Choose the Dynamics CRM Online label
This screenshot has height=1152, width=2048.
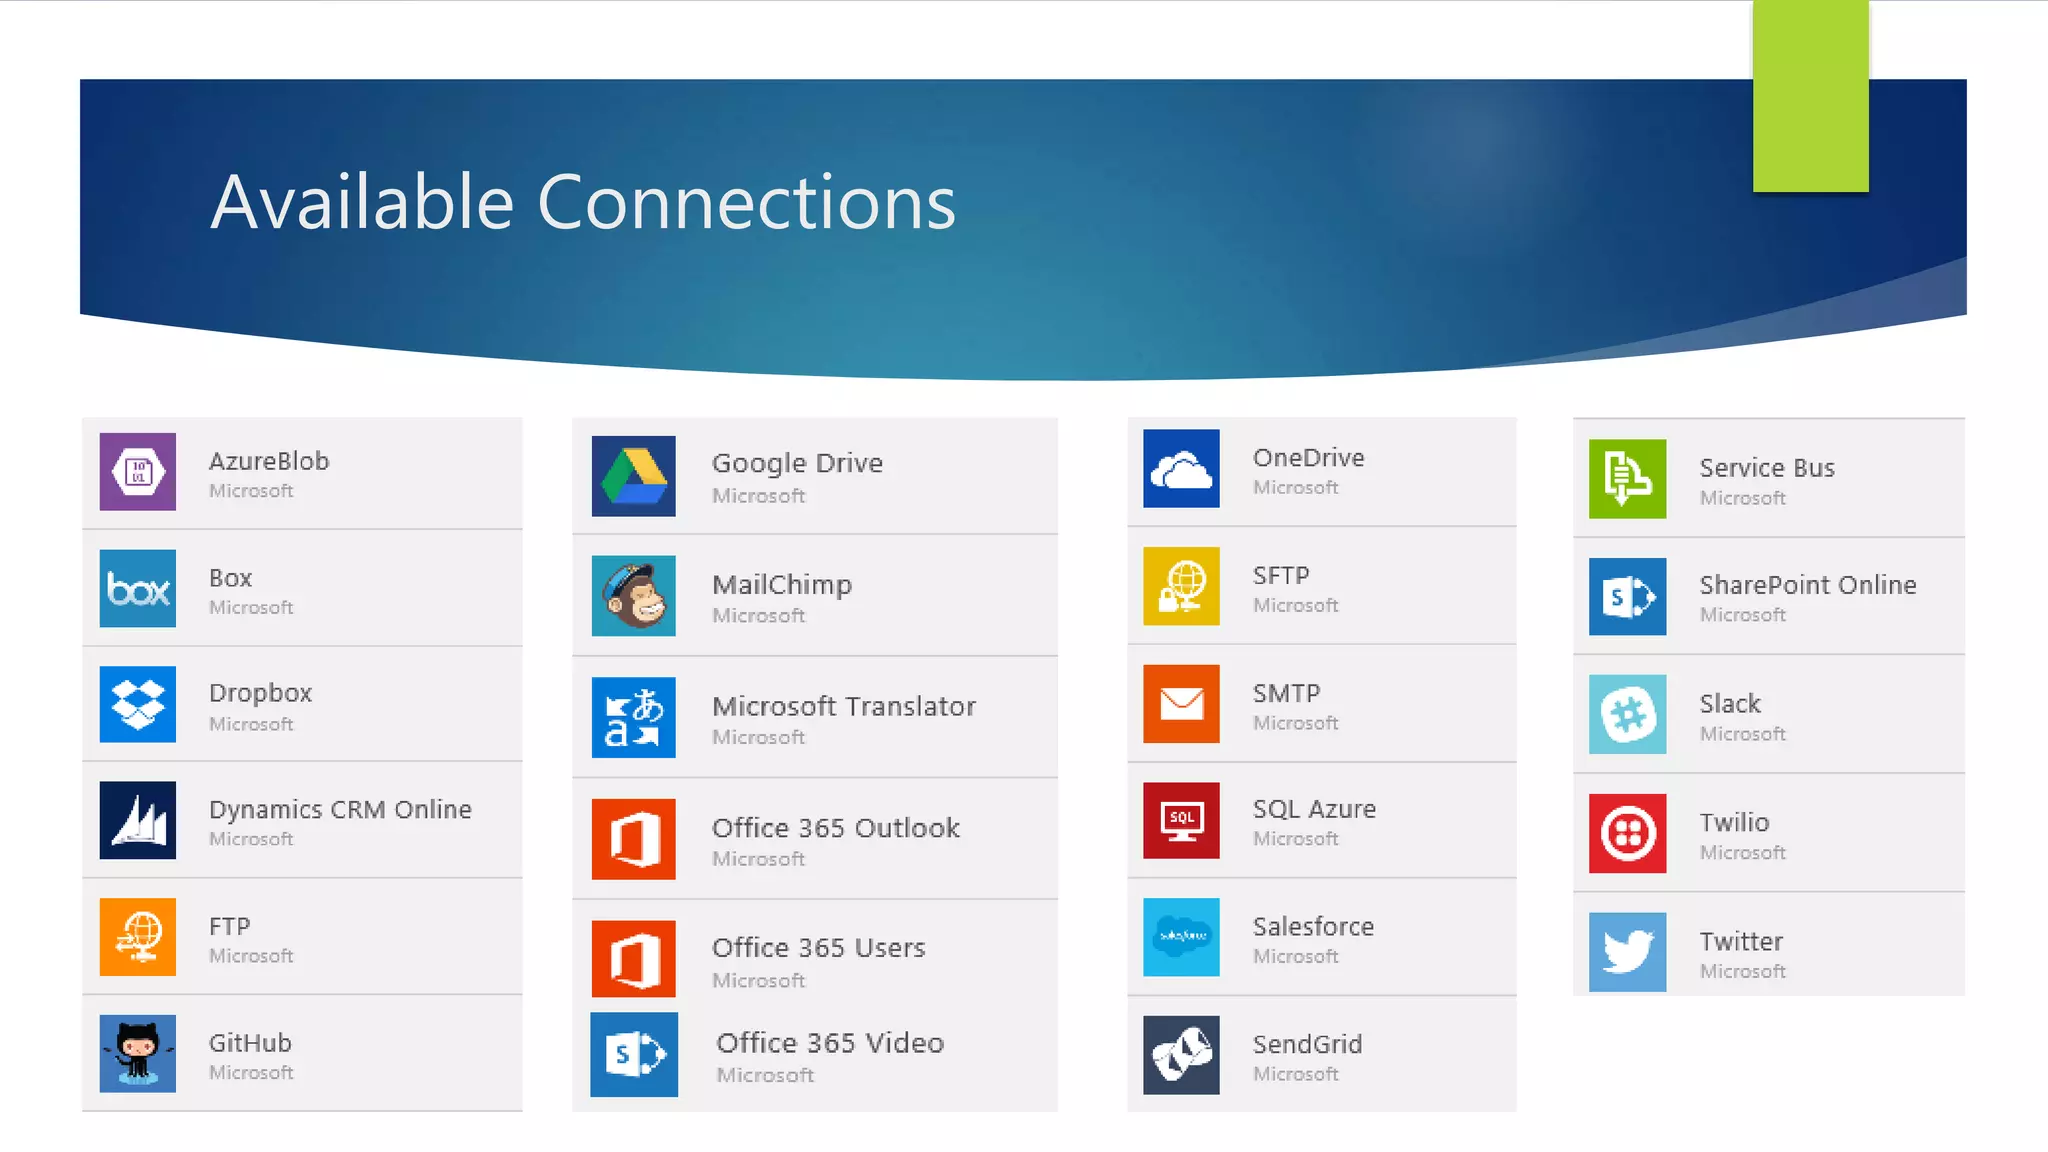[x=340, y=809]
